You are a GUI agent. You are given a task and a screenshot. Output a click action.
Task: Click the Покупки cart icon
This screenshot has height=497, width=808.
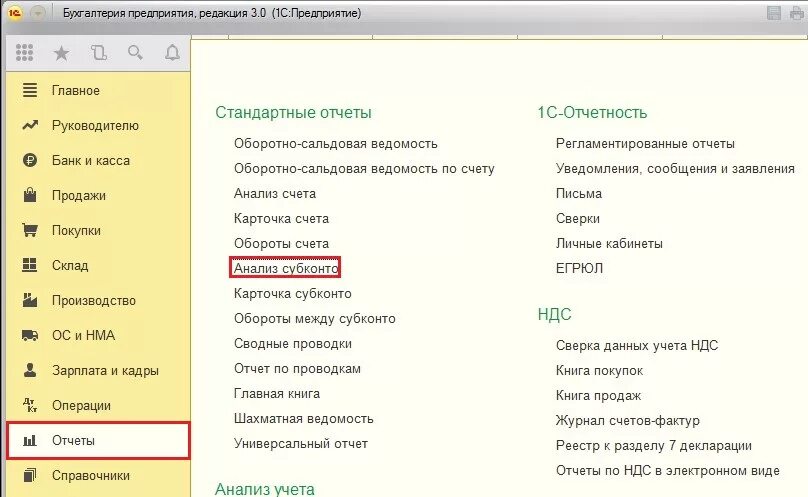point(30,230)
